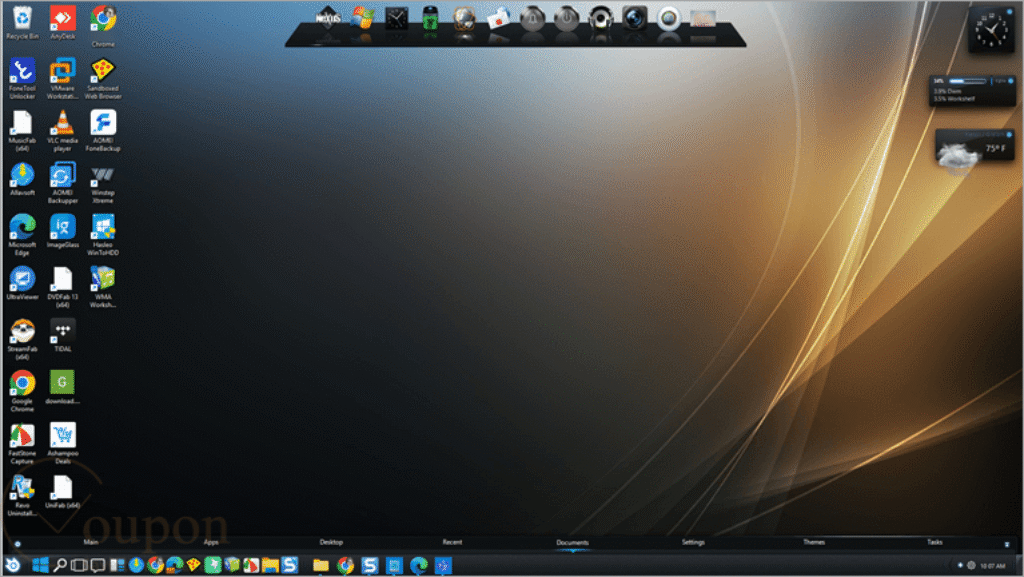Image resolution: width=1024 pixels, height=577 pixels.
Task: Click the camera lens icon in the Nexus dock
Action: (634, 18)
